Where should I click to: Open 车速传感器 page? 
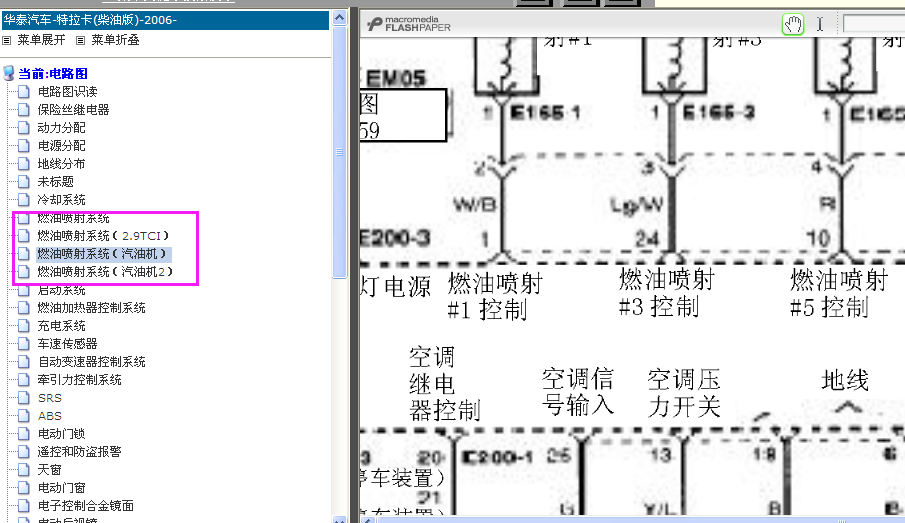[x=68, y=343]
